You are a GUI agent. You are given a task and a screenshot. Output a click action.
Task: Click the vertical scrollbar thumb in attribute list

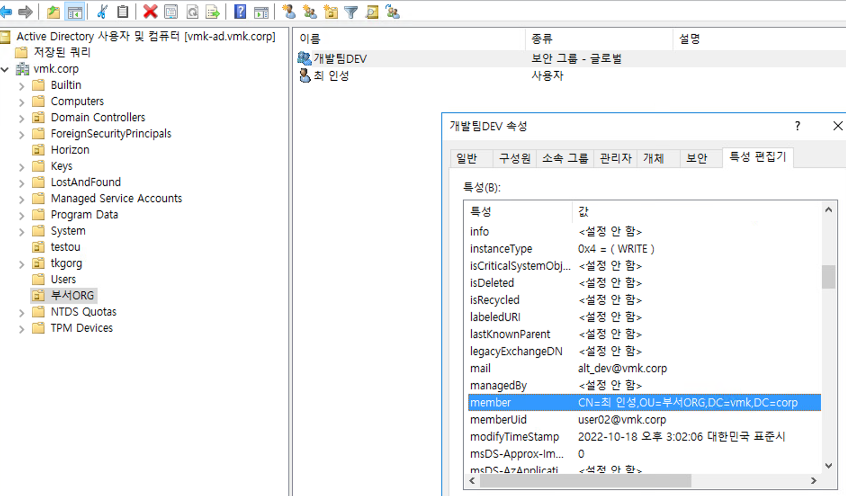coord(829,277)
